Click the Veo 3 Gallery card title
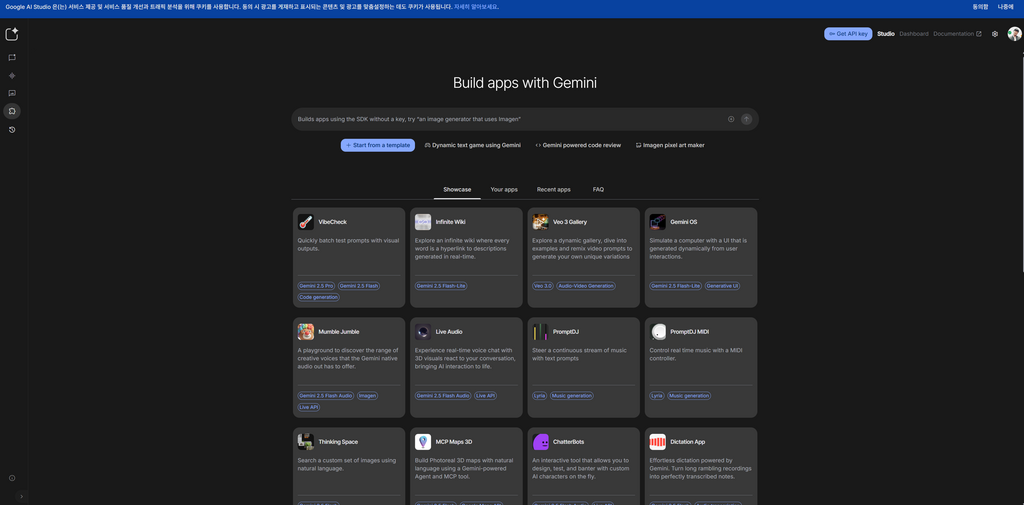Screen dimensions: 1024x505 click(570, 222)
